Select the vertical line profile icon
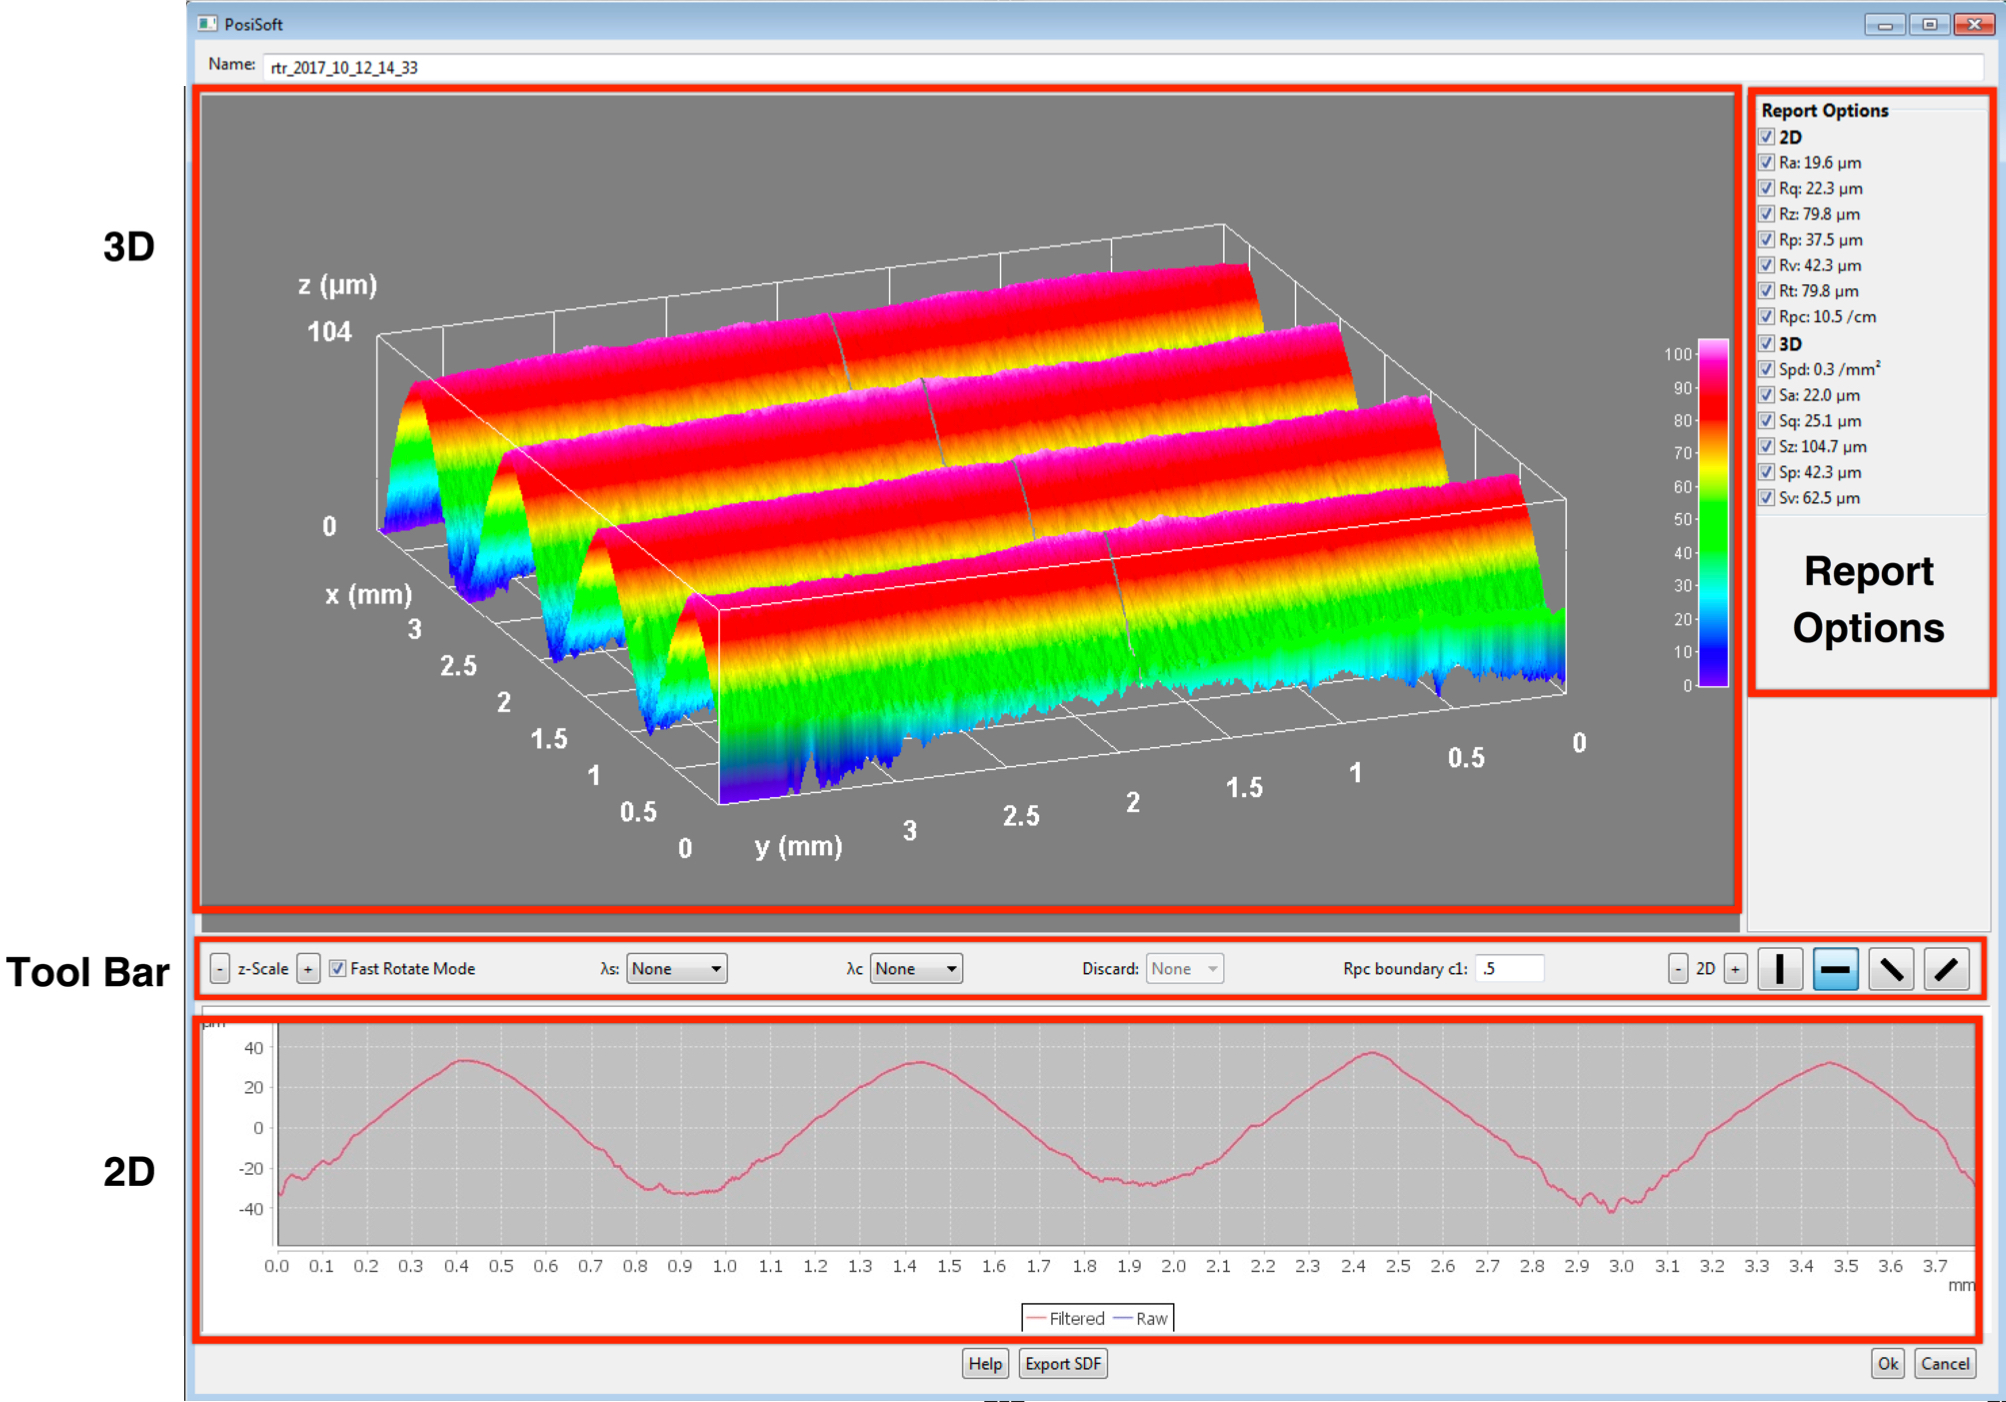Viewport: 2006px width, 1402px height. [x=1780, y=969]
